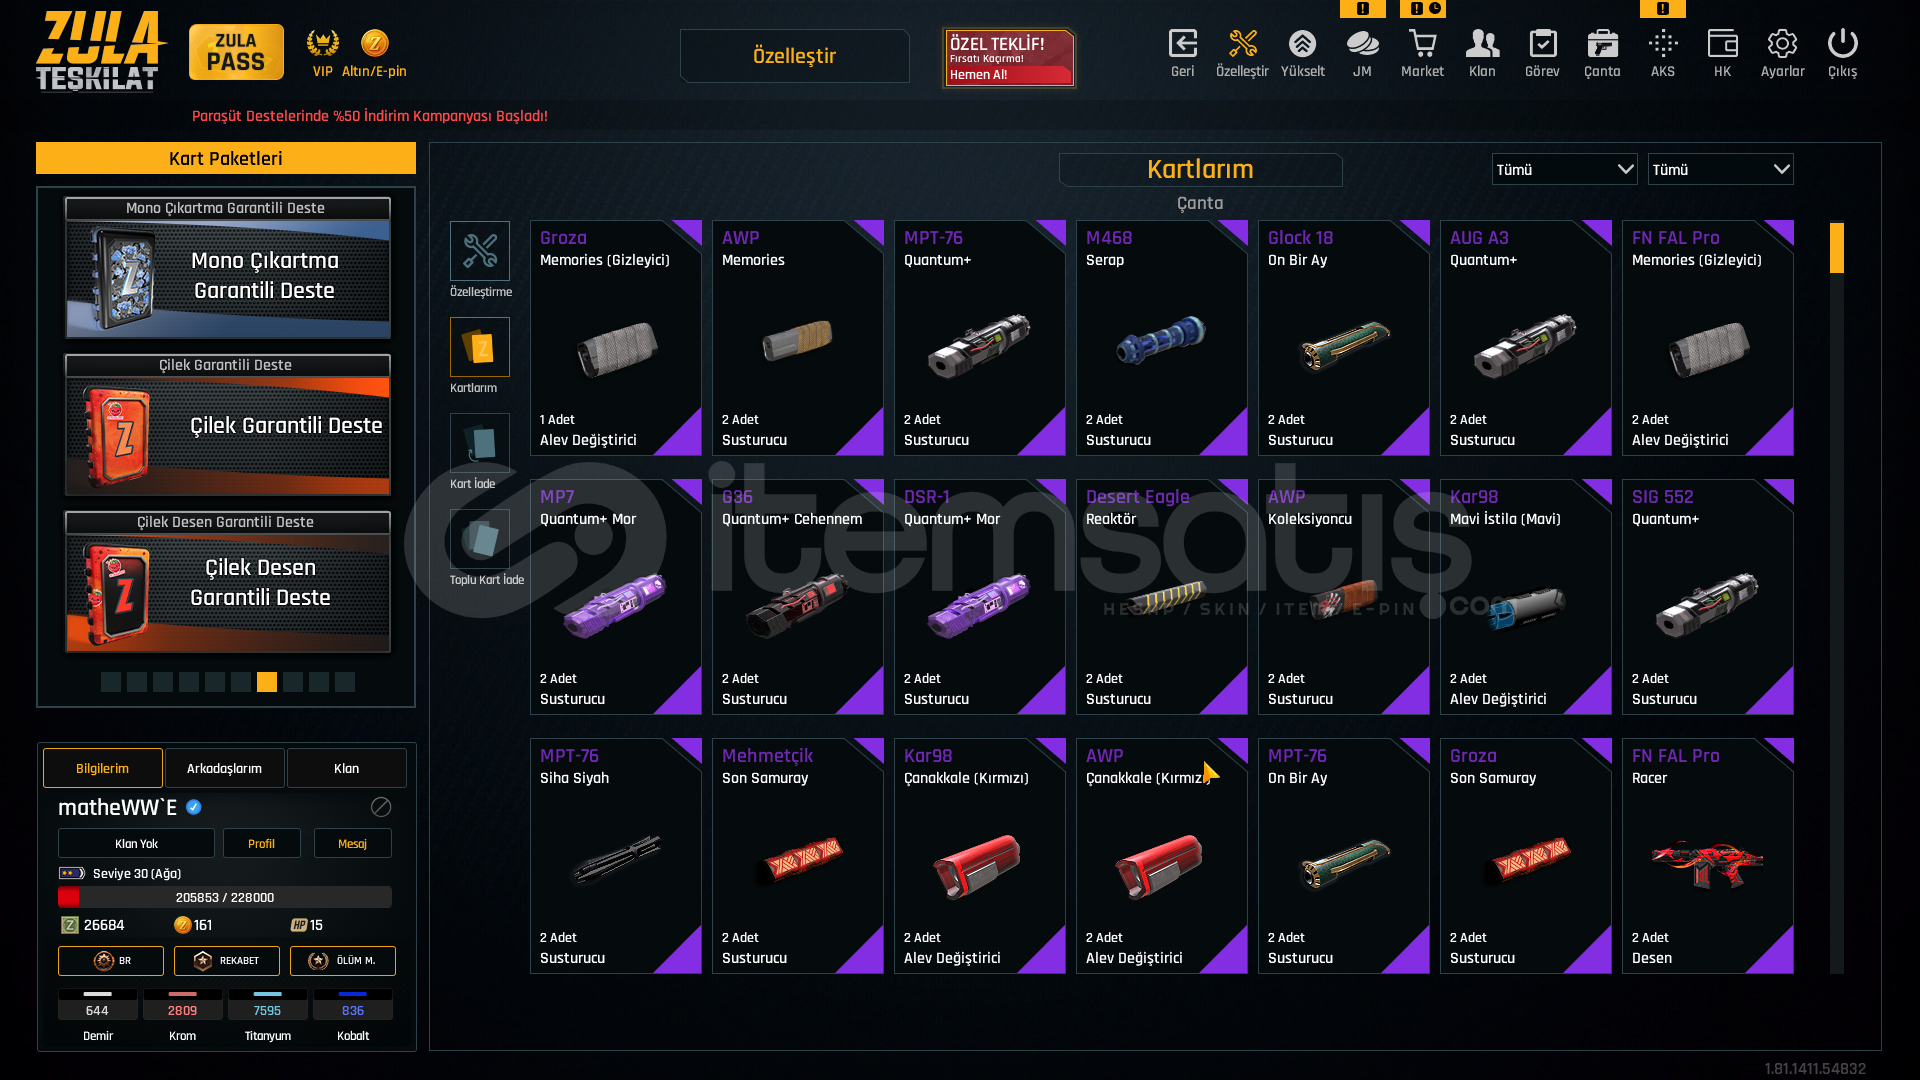Image resolution: width=1920 pixels, height=1080 pixels.
Task: Click the Özel Teklif Hemen Al banner
Action: pos(1009,57)
